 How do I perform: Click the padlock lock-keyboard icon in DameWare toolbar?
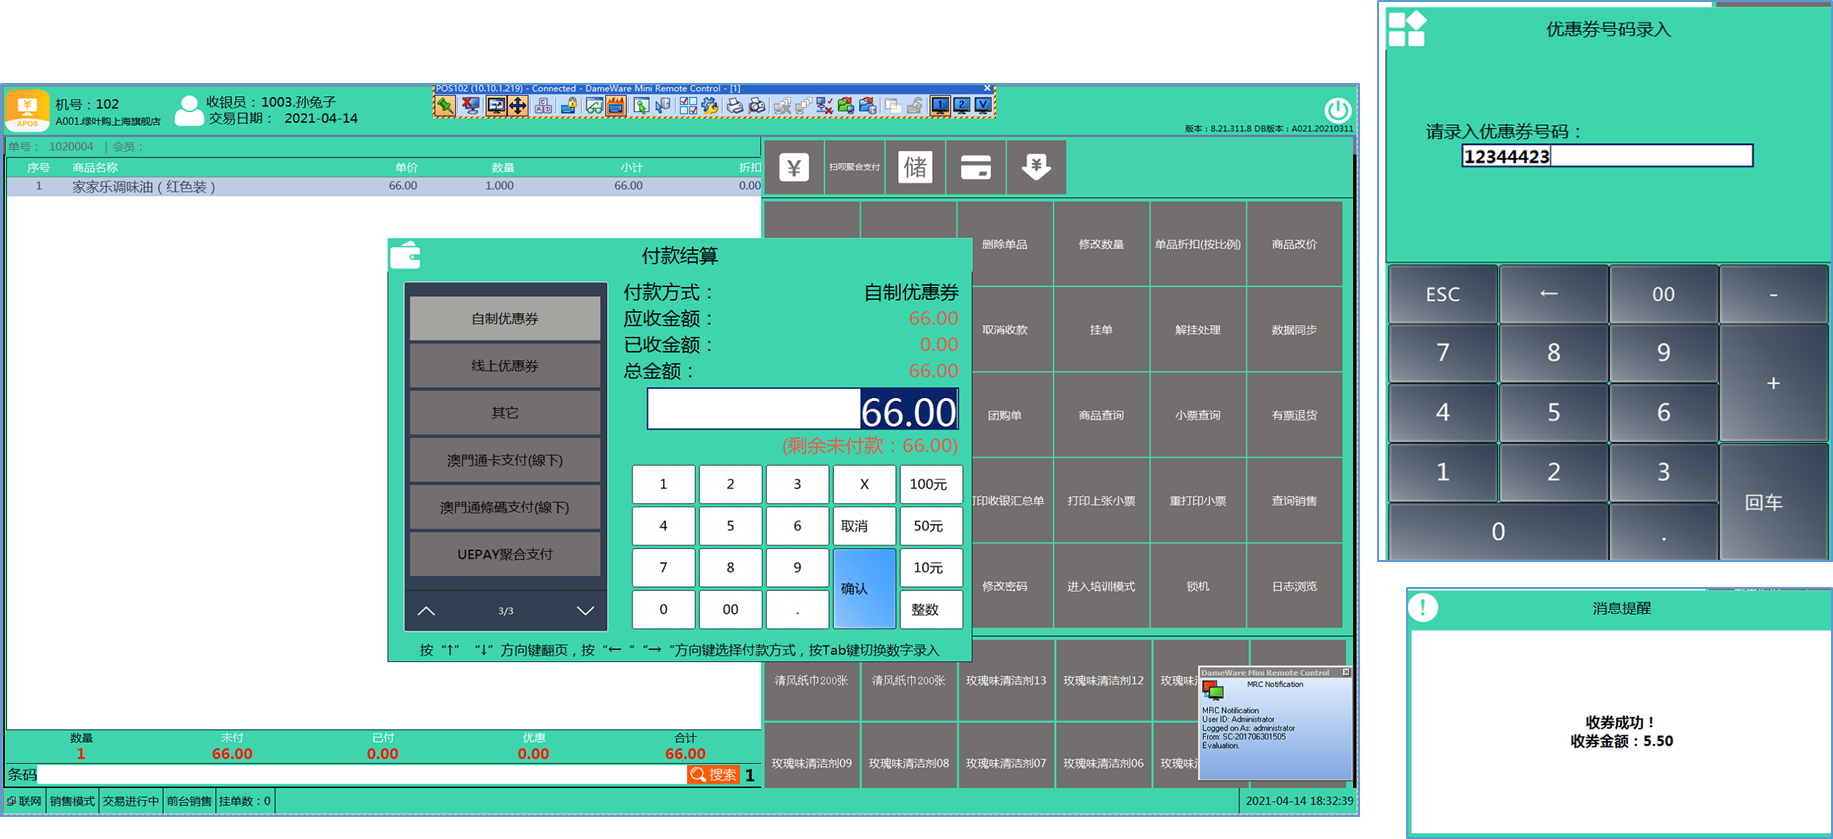[568, 106]
